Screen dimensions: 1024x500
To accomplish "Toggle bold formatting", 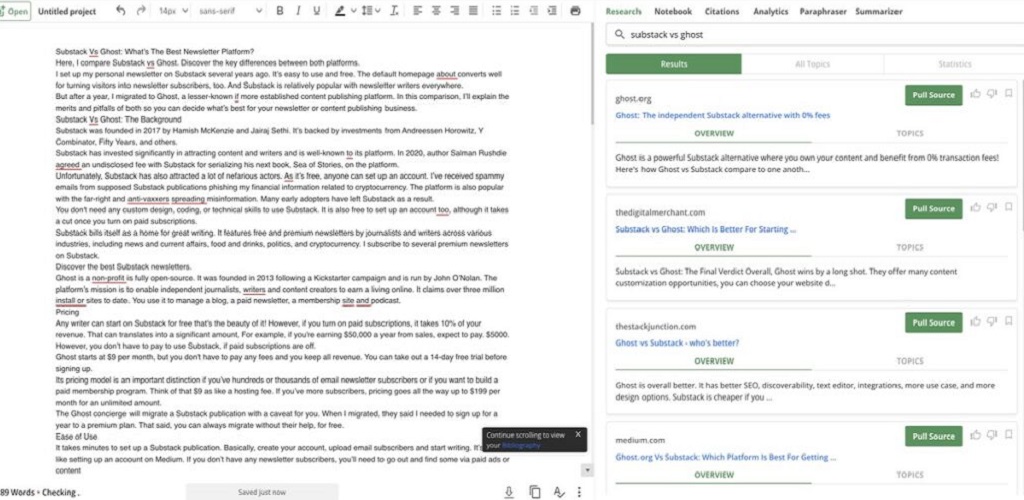I will pyautogui.click(x=280, y=11).
